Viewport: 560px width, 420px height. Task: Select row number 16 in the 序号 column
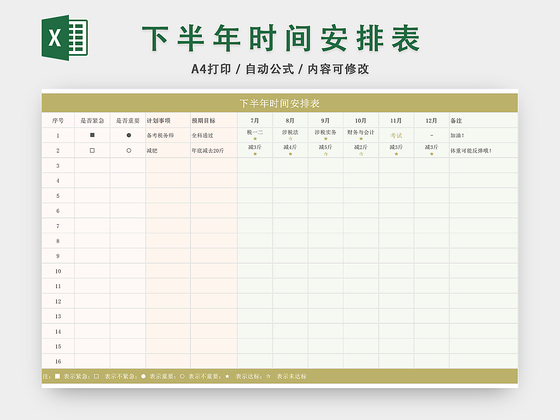tap(58, 361)
